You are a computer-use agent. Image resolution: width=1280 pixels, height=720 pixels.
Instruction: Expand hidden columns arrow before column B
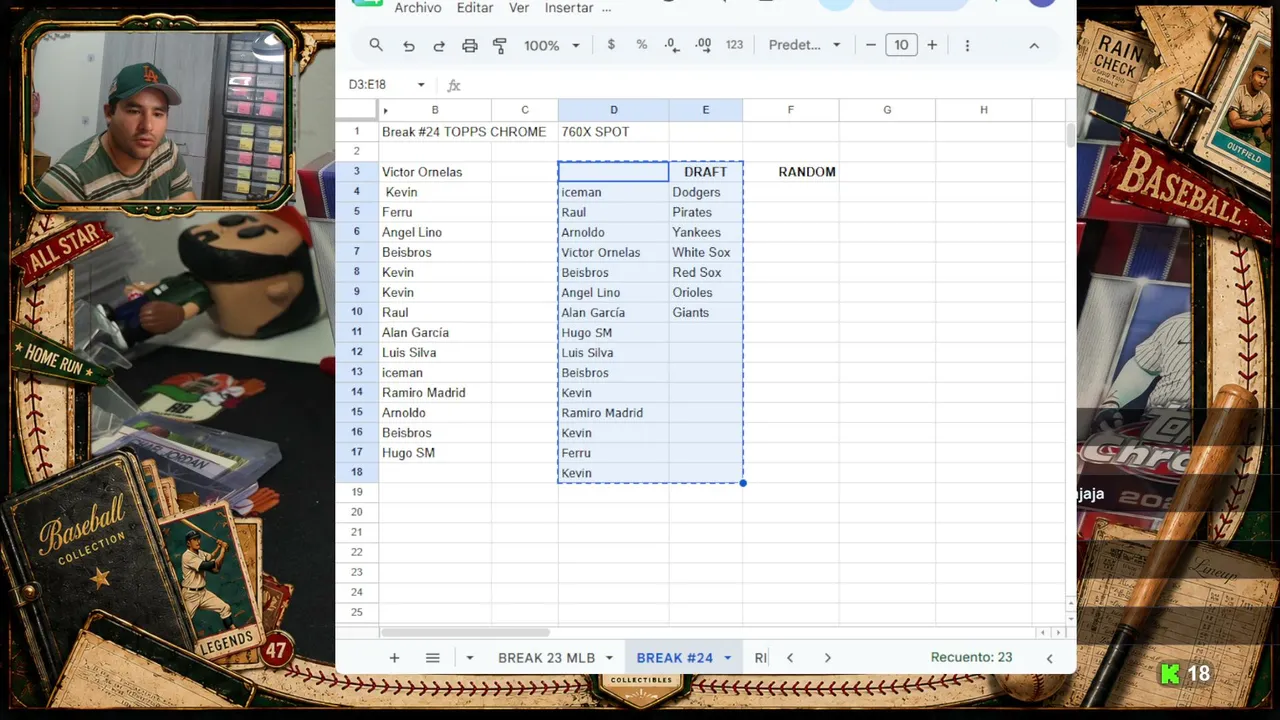(385, 110)
